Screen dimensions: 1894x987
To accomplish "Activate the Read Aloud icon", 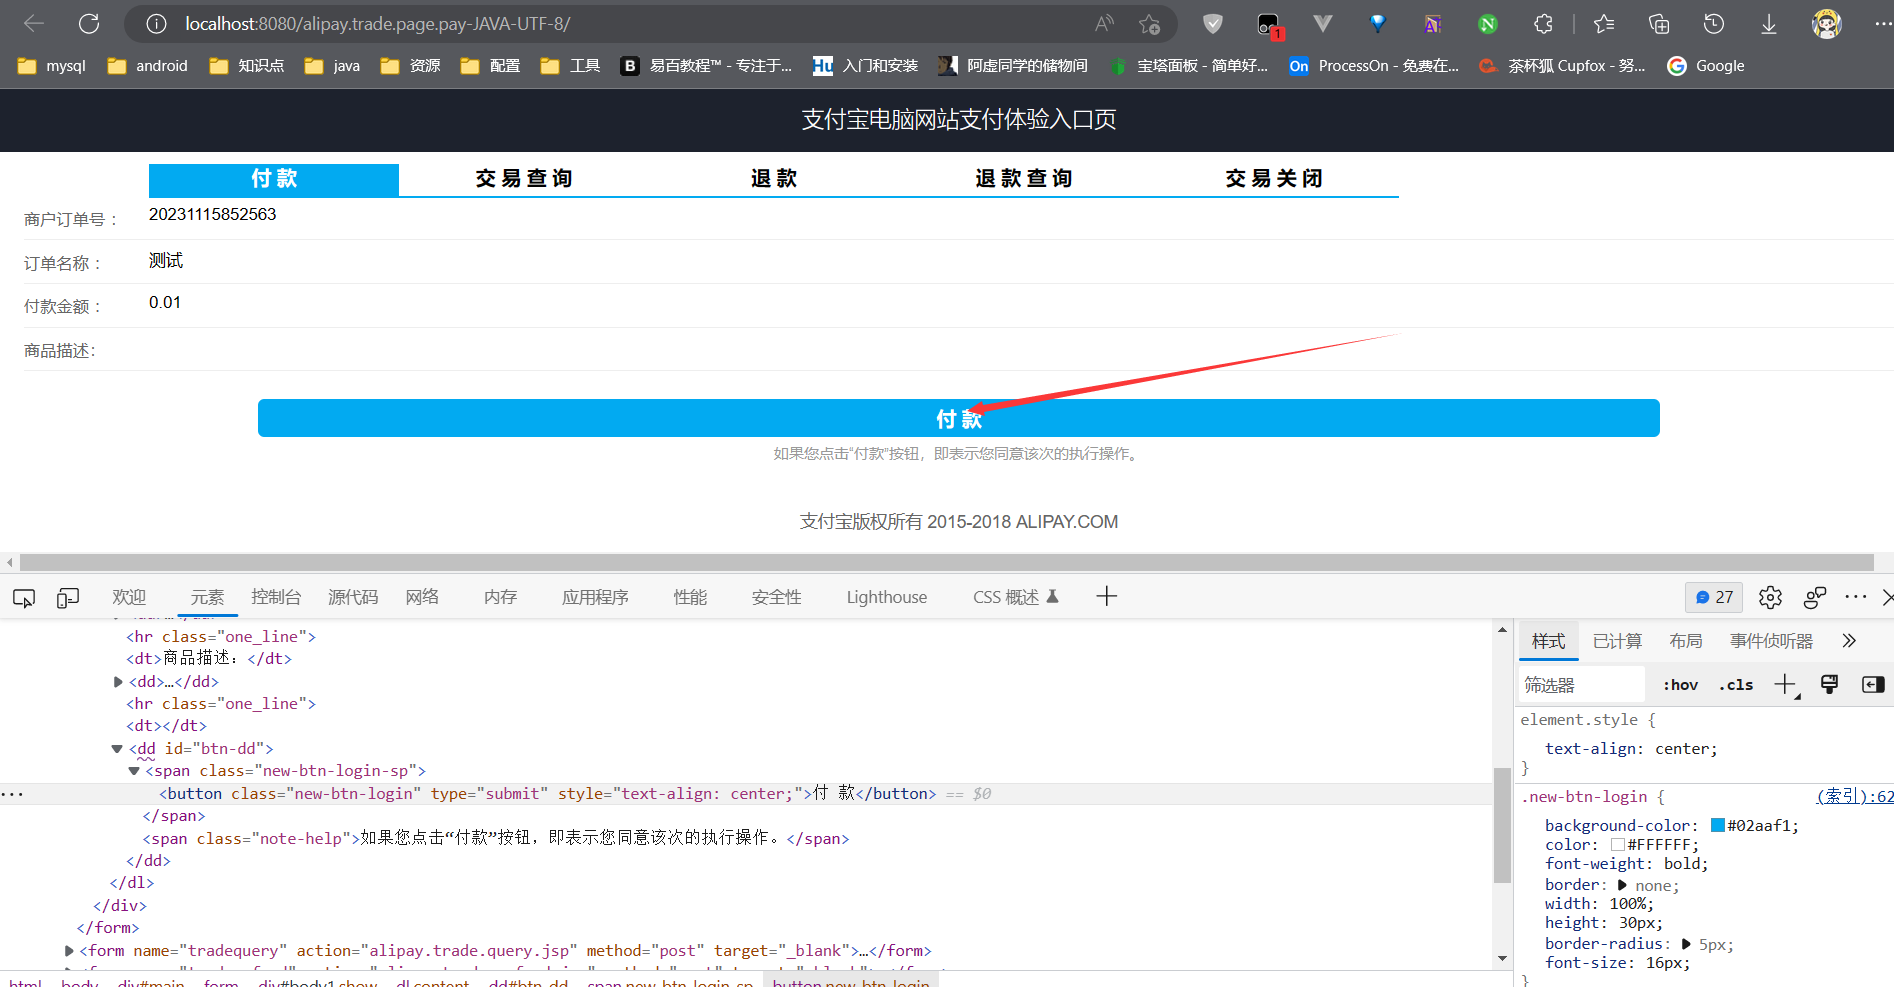I will (x=1104, y=23).
